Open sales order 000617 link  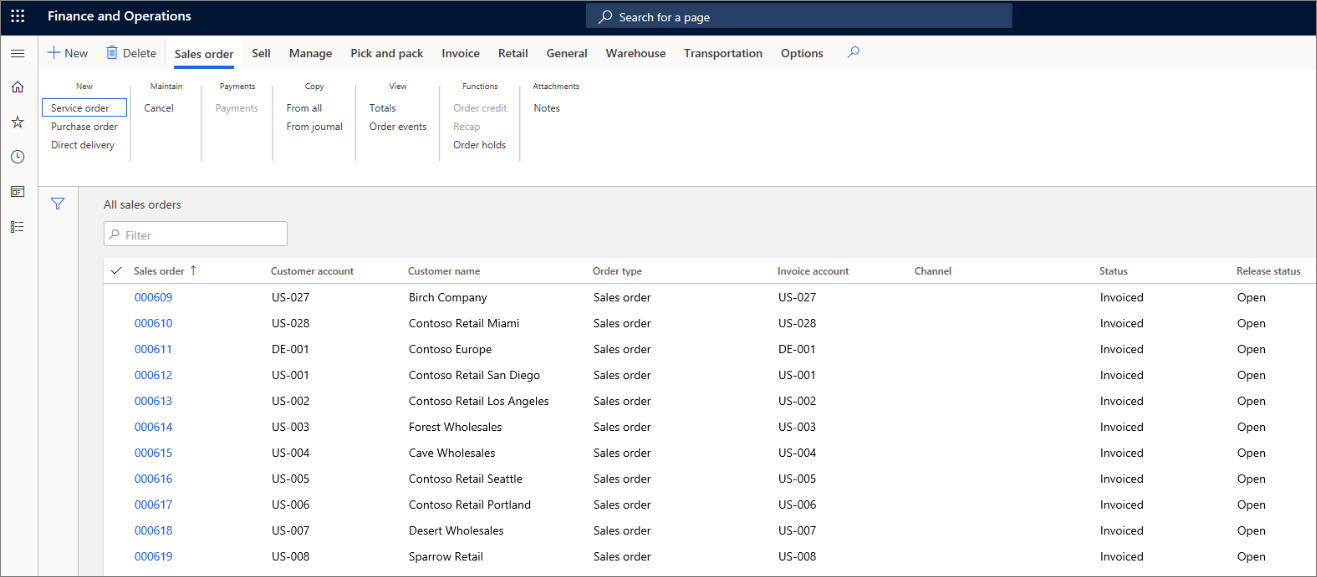coord(153,505)
